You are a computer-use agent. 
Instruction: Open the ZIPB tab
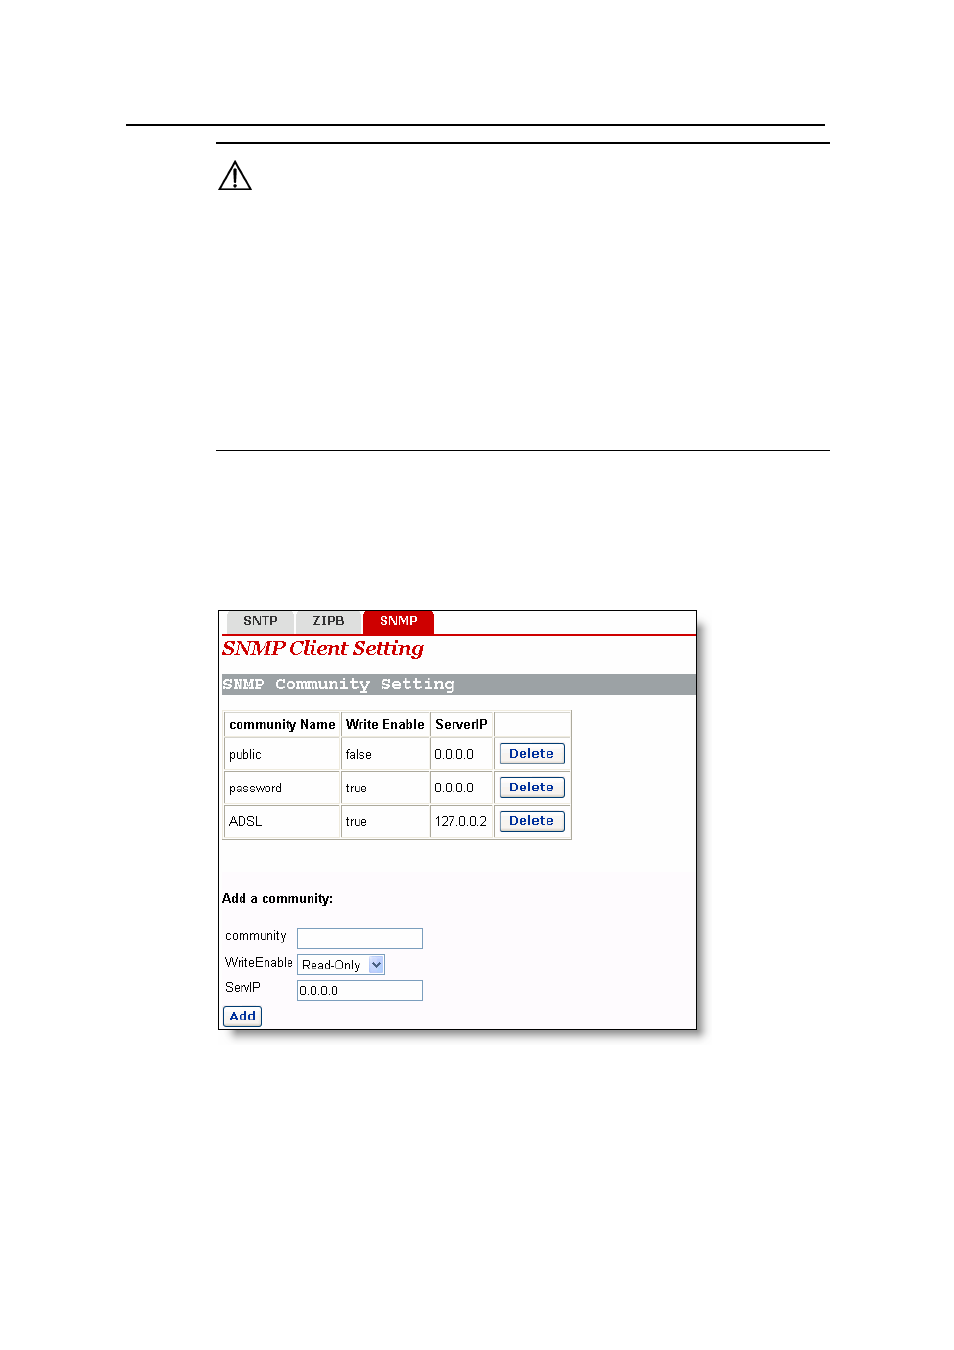point(328,621)
